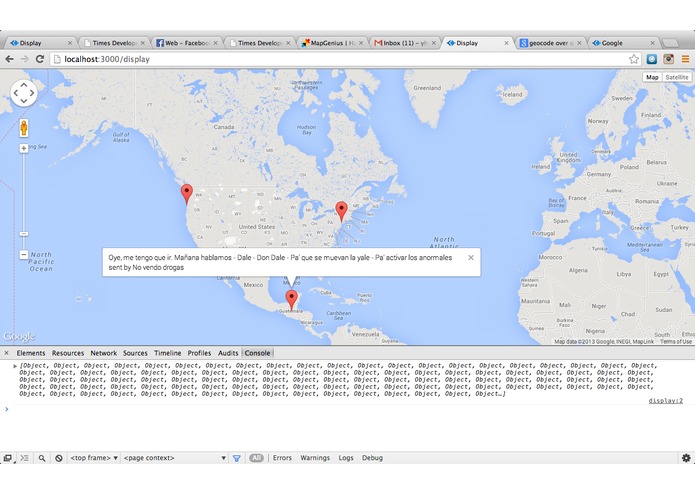Open the blue extension icon beside the star
This screenshot has width=695, height=494.
point(652,59)
